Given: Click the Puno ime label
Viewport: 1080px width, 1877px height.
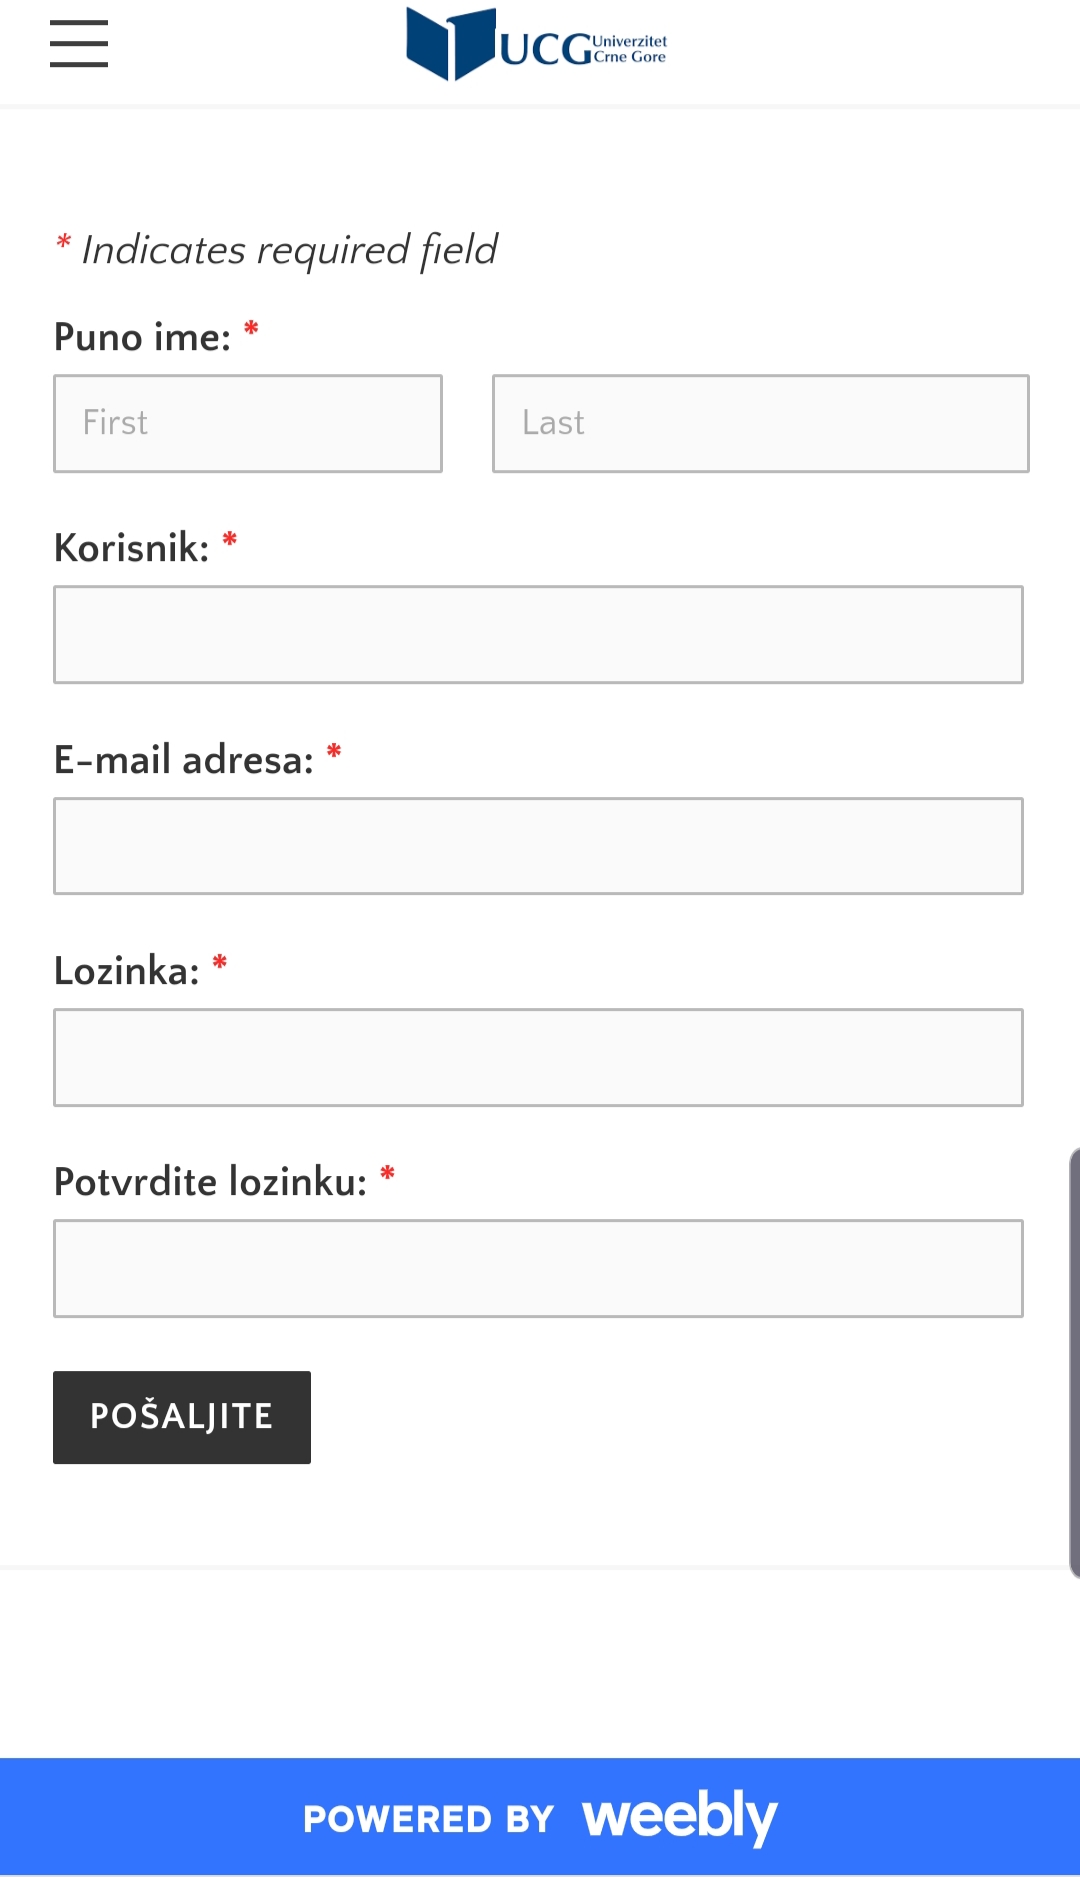Looking at the screenshot, I should tap(143, 337).
